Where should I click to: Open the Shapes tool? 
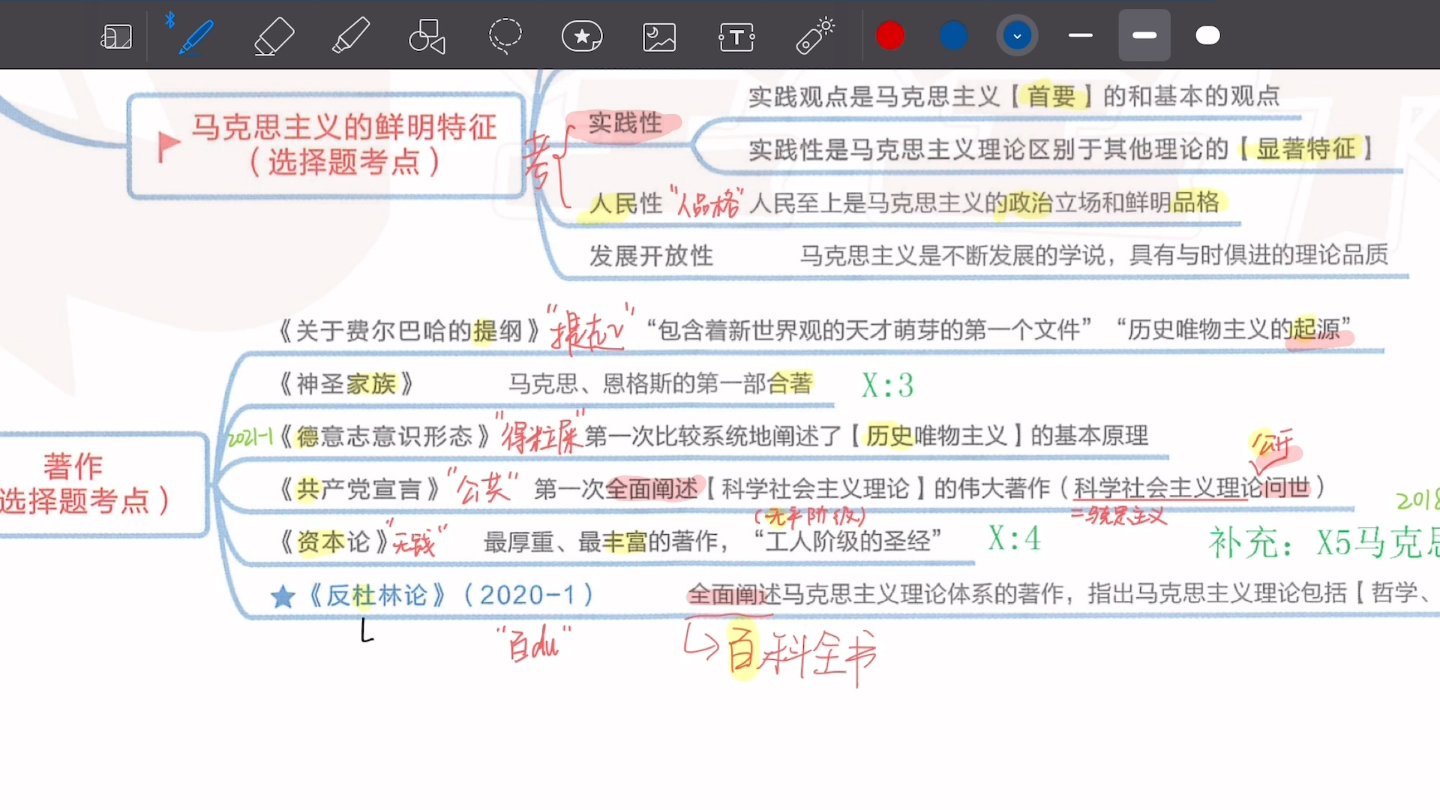pos(427,37)
